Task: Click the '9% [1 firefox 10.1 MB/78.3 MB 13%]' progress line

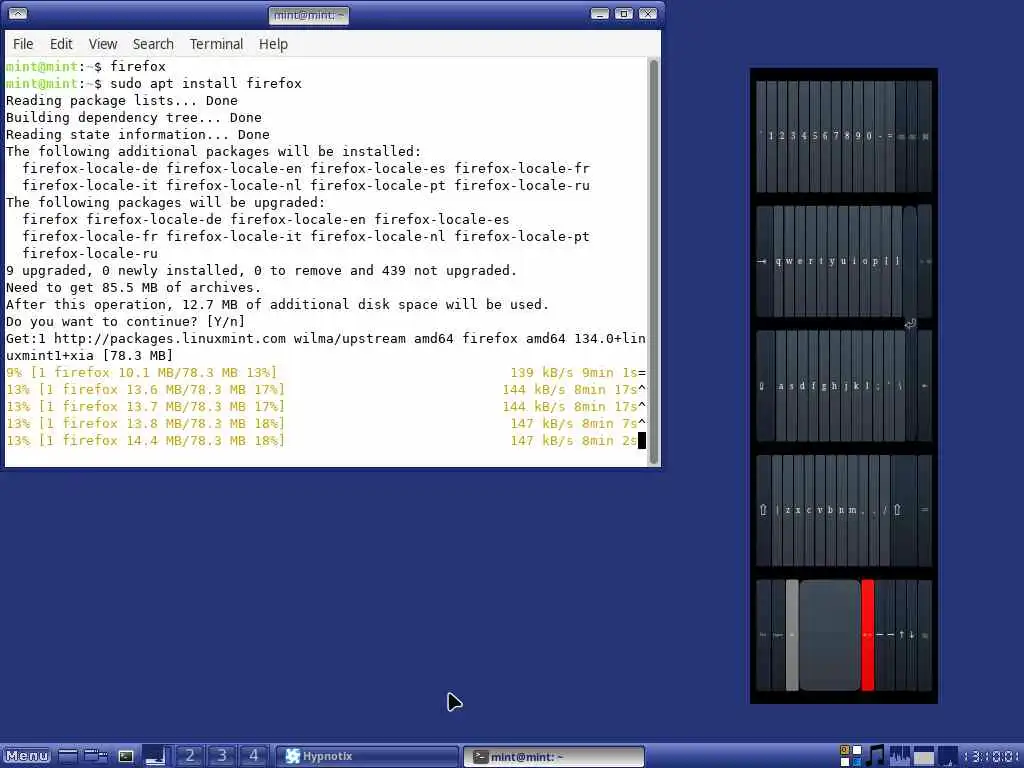Action: [x=141, y=372]
